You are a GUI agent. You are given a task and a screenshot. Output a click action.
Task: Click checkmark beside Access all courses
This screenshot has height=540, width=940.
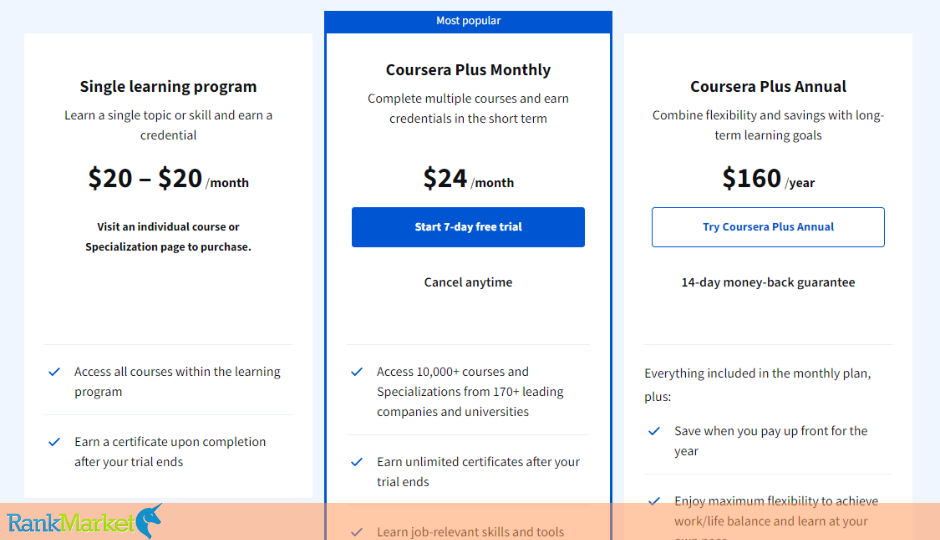click(x=55, y=372)
